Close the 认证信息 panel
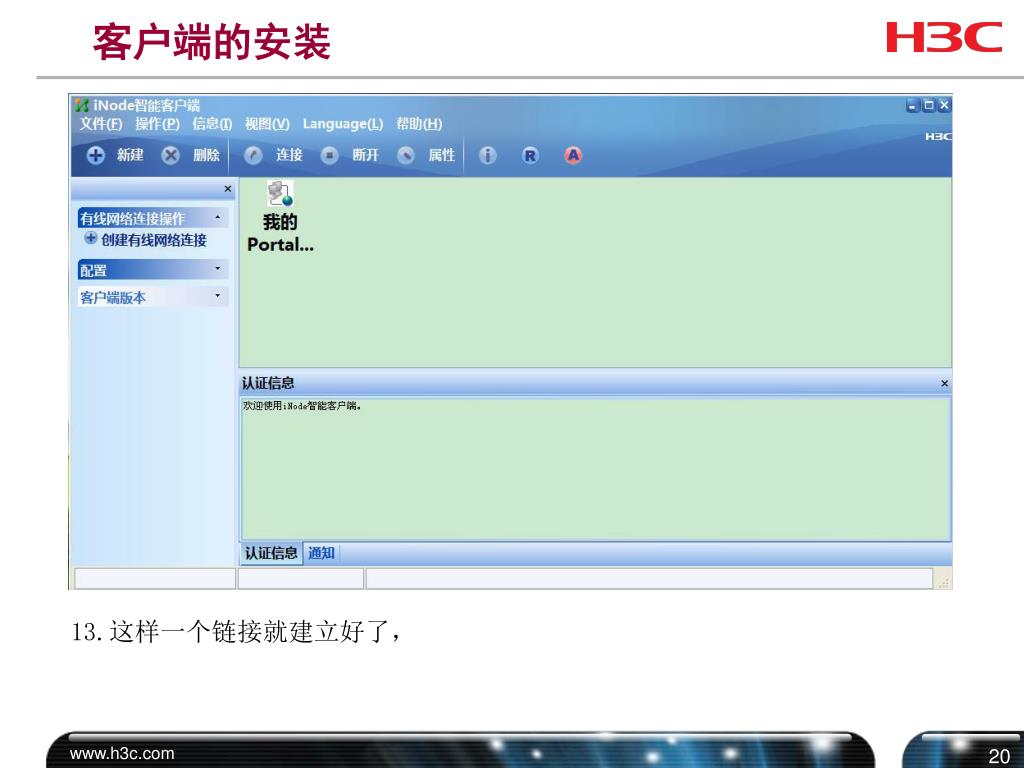The width and height of the screenshot is (1024, 768). pyautogui.click(x=944, y=383)
